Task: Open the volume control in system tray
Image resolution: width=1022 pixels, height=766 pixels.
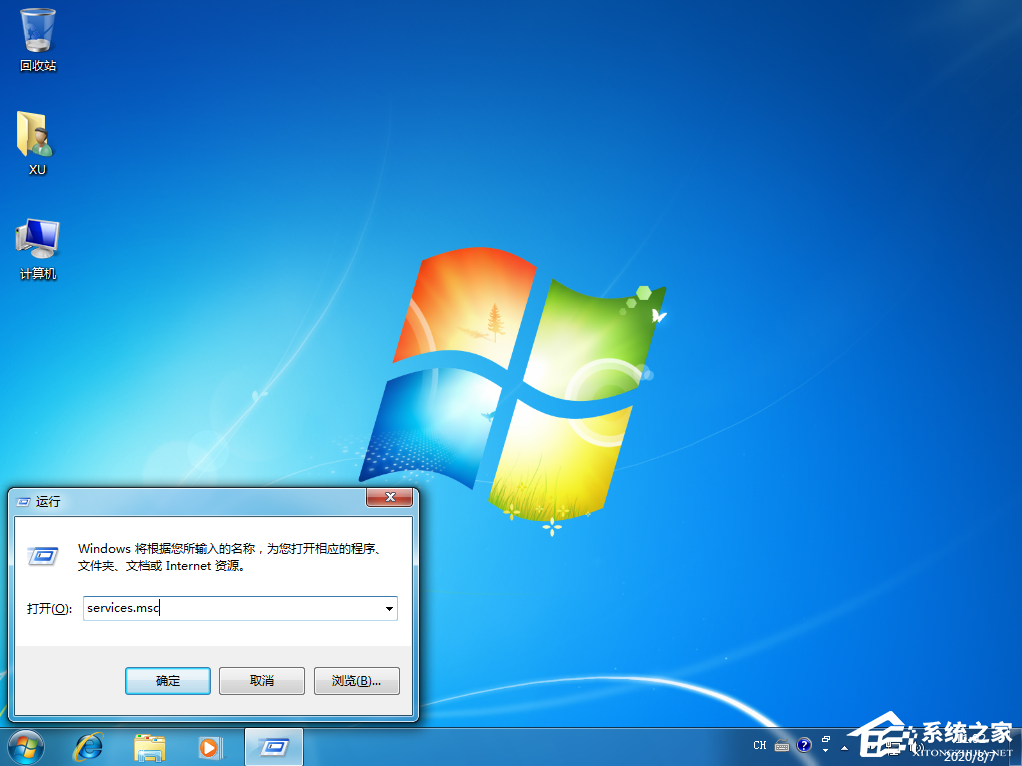Action: [x=918, y=747]
